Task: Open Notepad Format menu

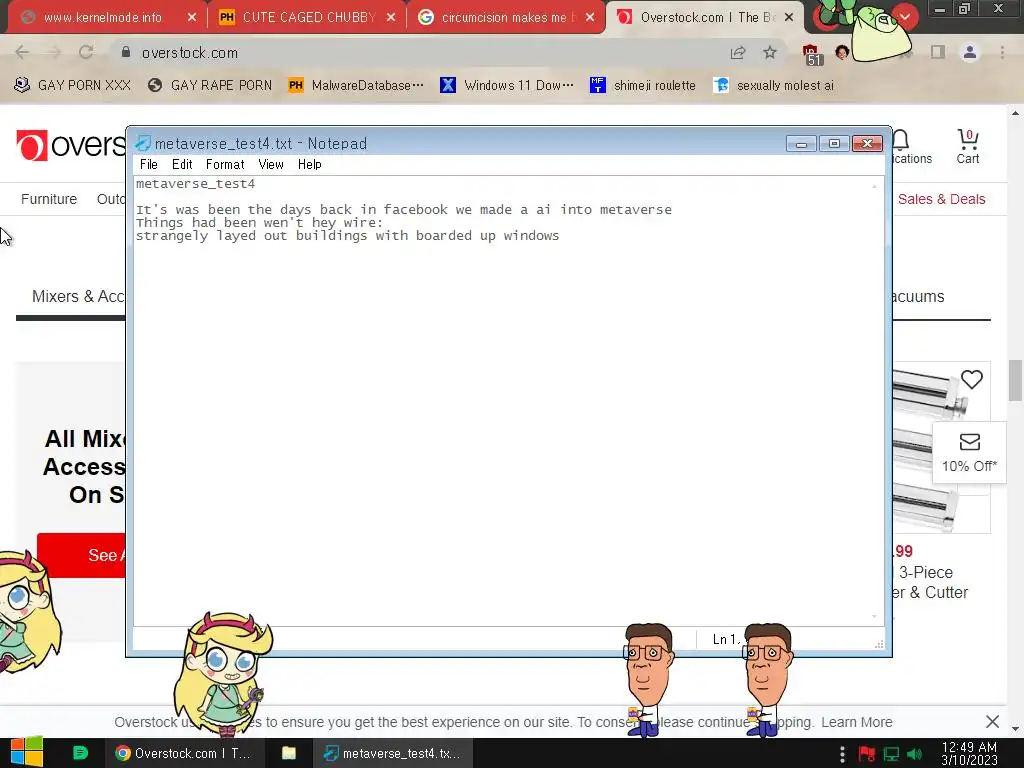Action: point(225,165)
